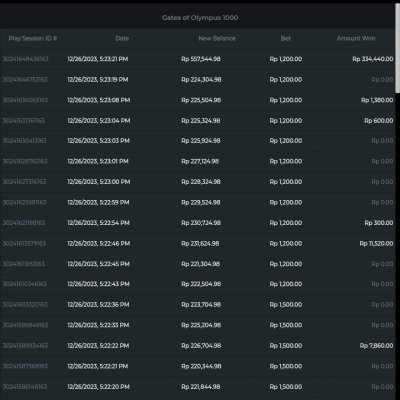The height and width of the screenshot is (400, 400).
Task: Open play session 30241613579163
Action: click(x=24, y=243)
